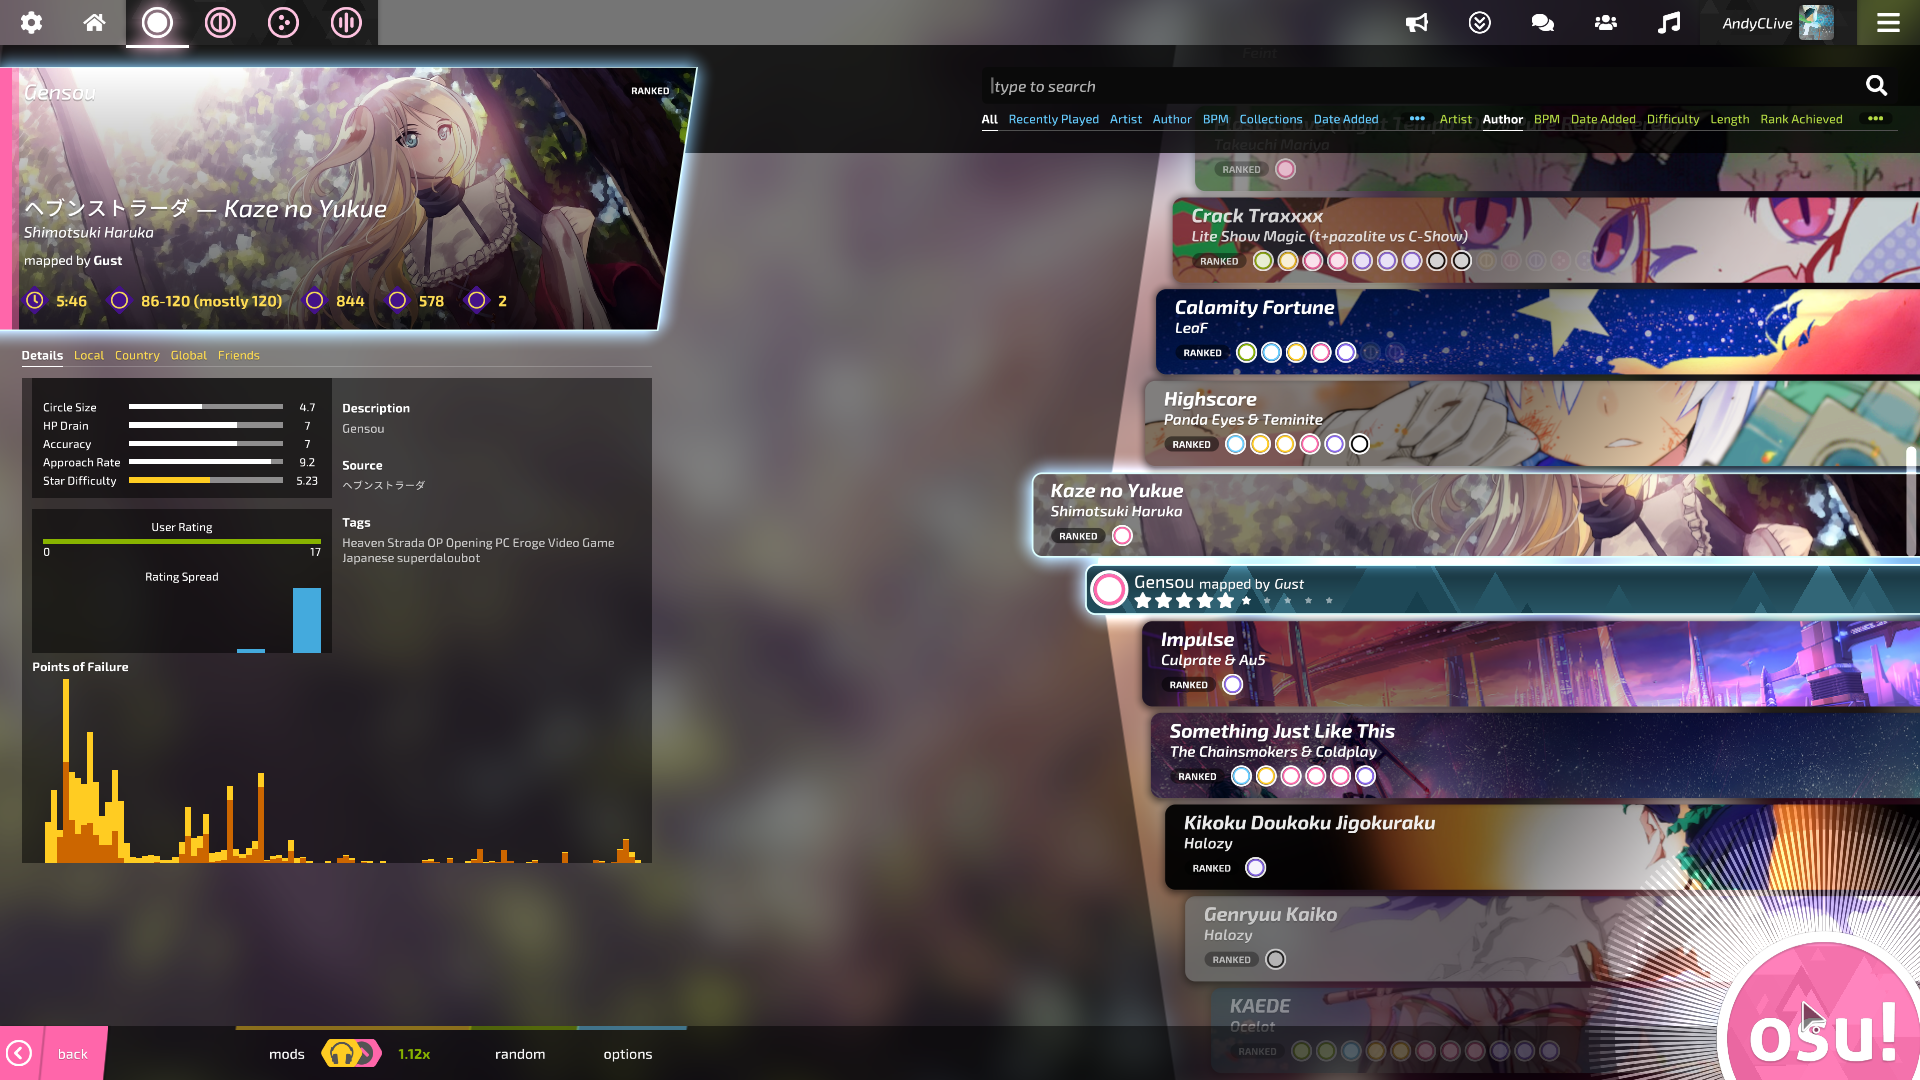Switch to the Local scores tab
1920x1080 pixels.
pyautogui.click(x=89, y=355)
